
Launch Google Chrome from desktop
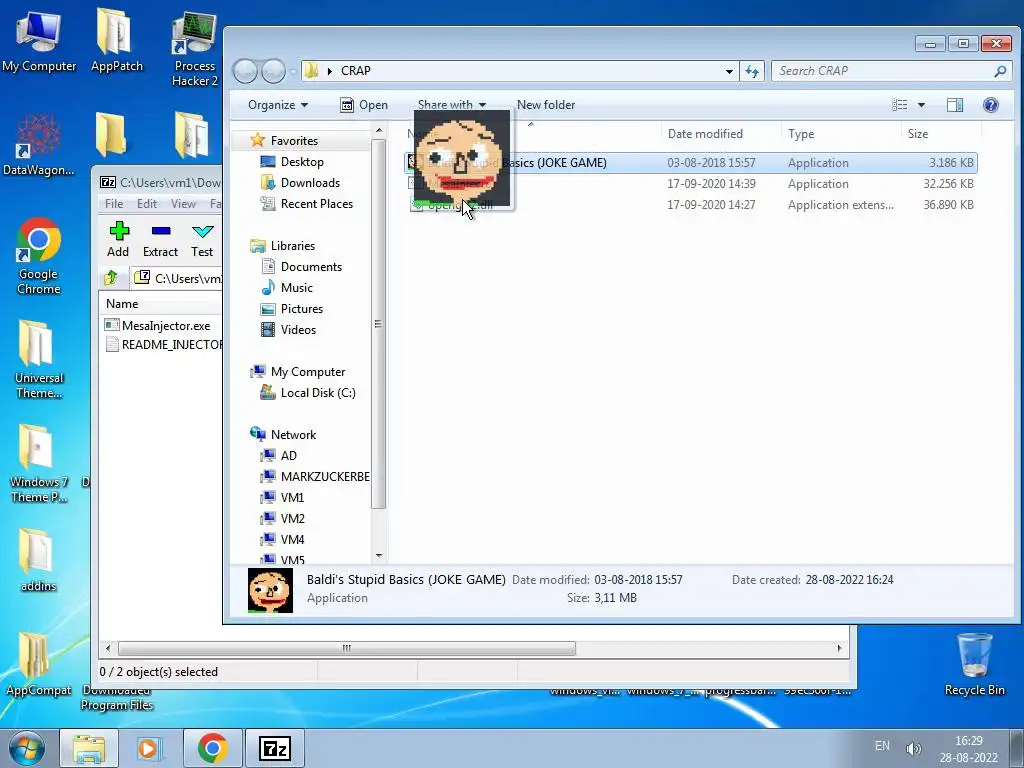coord(39,256)
